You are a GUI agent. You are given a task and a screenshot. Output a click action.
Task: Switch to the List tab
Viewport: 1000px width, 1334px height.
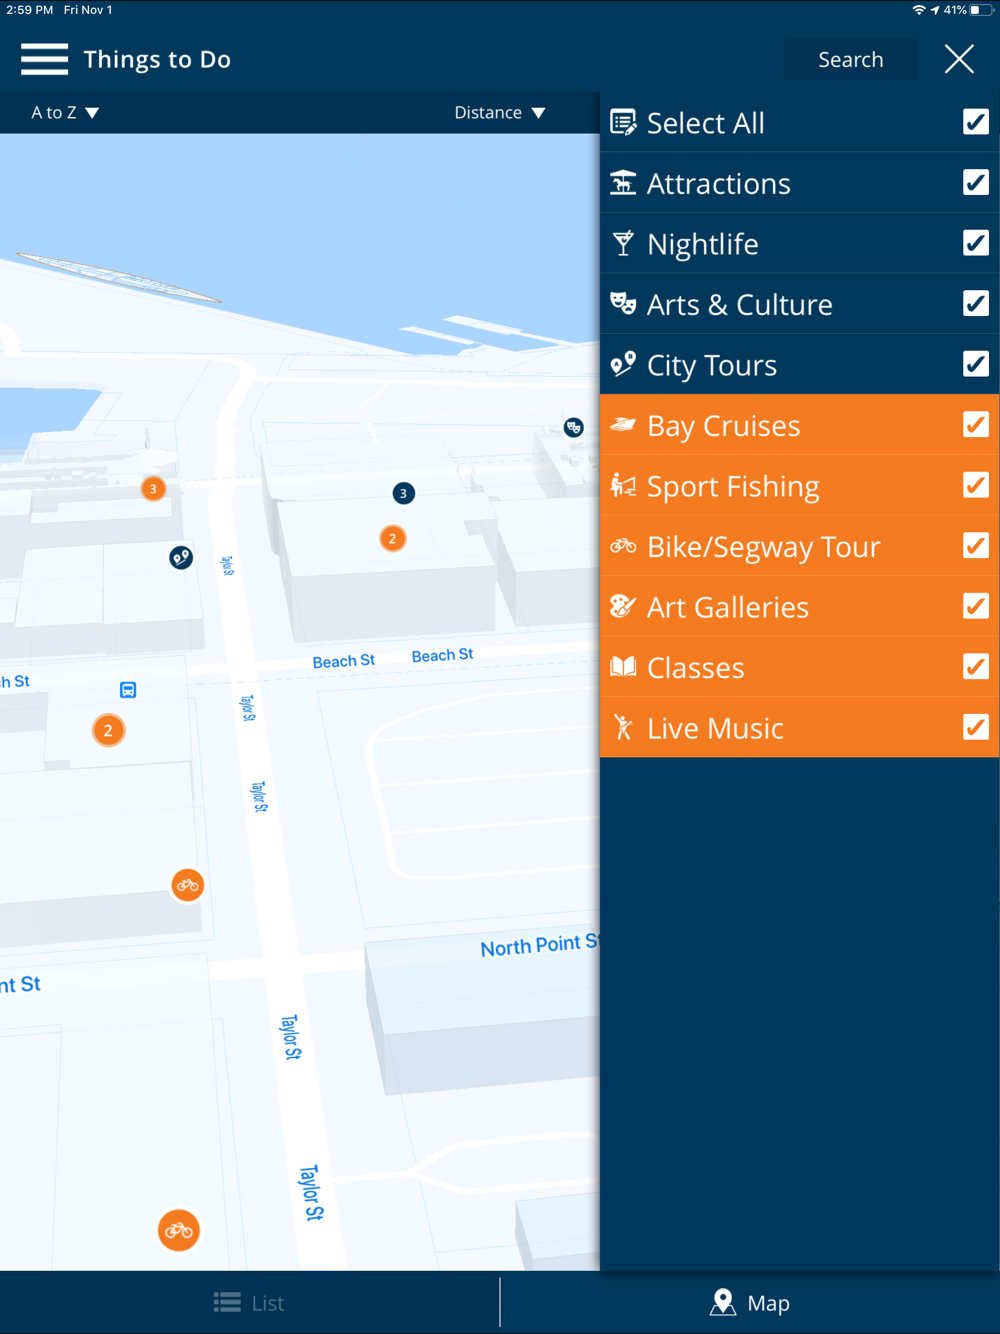249,1303
